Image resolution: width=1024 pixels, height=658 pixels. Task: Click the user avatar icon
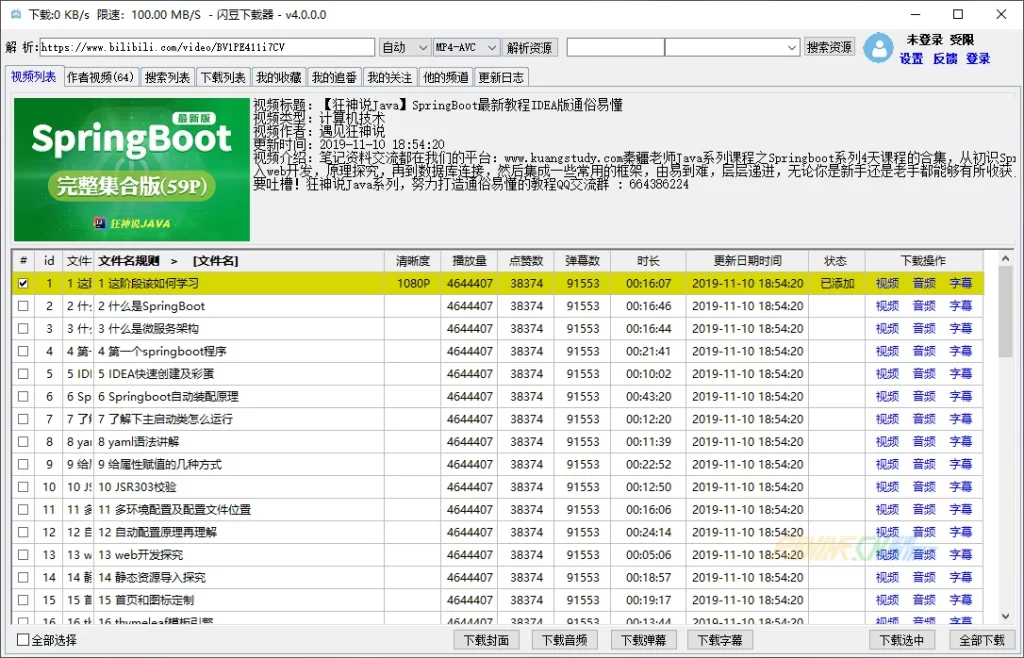pos(878,48)
